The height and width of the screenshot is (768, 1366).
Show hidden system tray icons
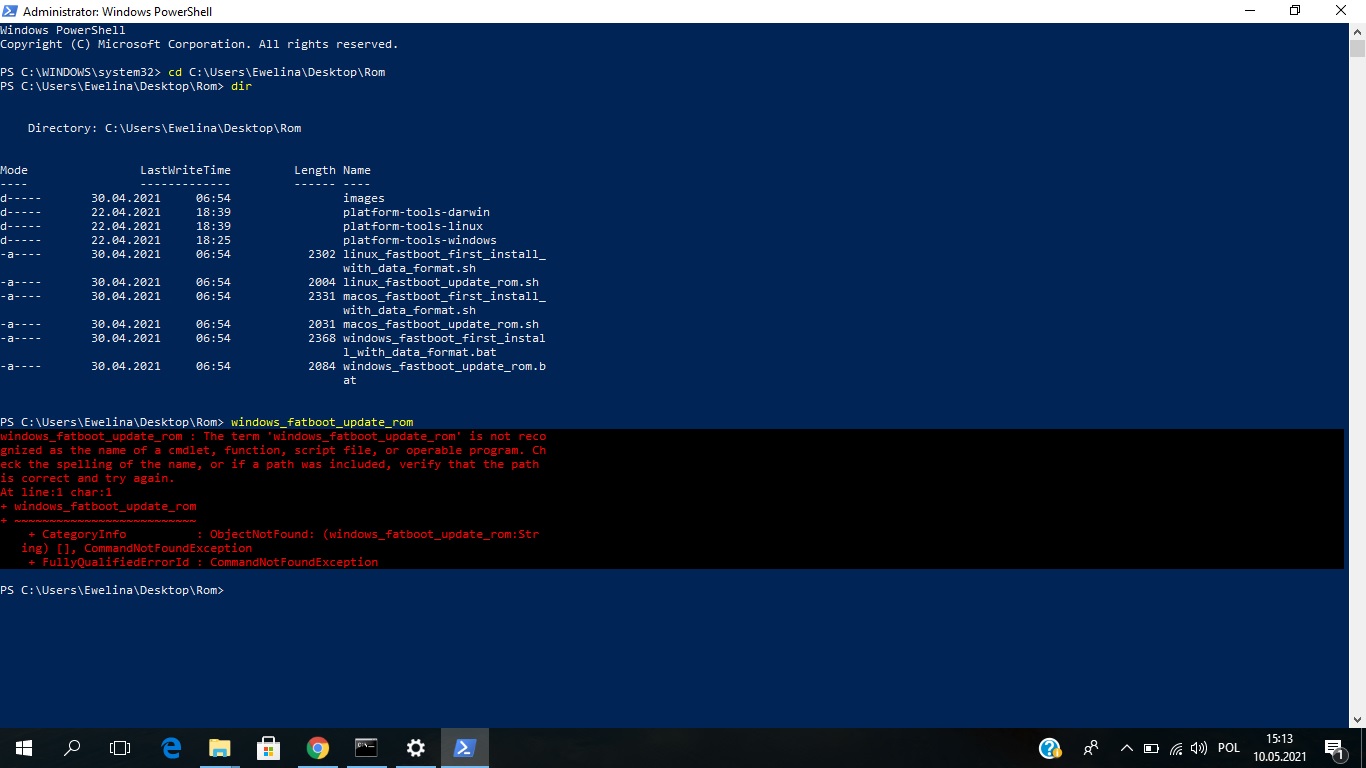pos(1126,748)
